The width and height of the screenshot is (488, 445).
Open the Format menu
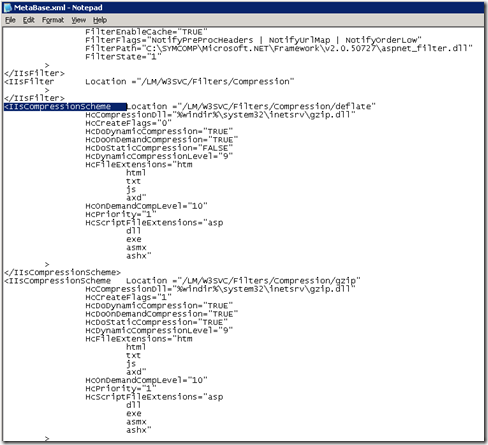(53, 20)
